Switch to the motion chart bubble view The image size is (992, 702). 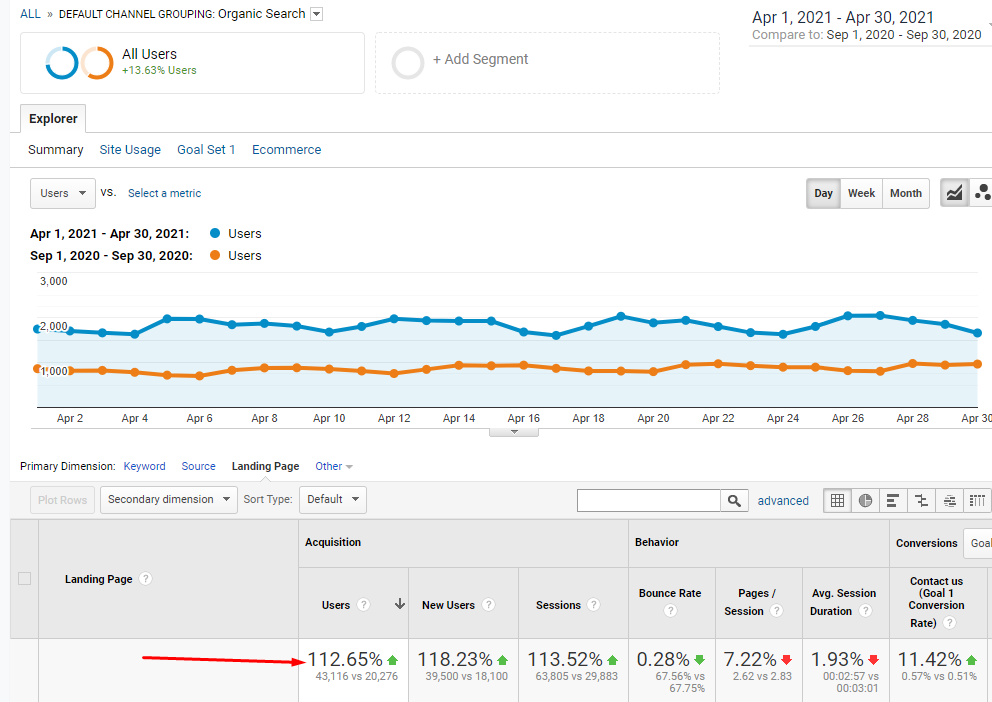click(983, 193)
